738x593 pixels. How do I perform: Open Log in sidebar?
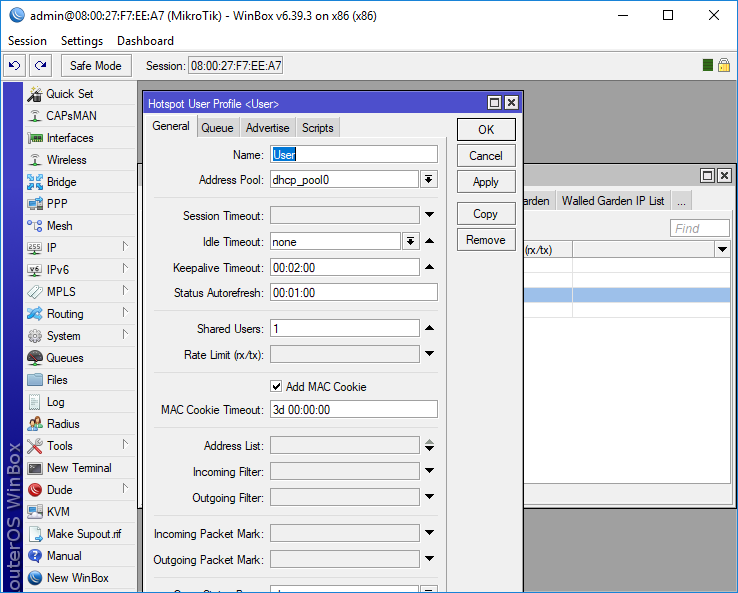coord(80,402)
